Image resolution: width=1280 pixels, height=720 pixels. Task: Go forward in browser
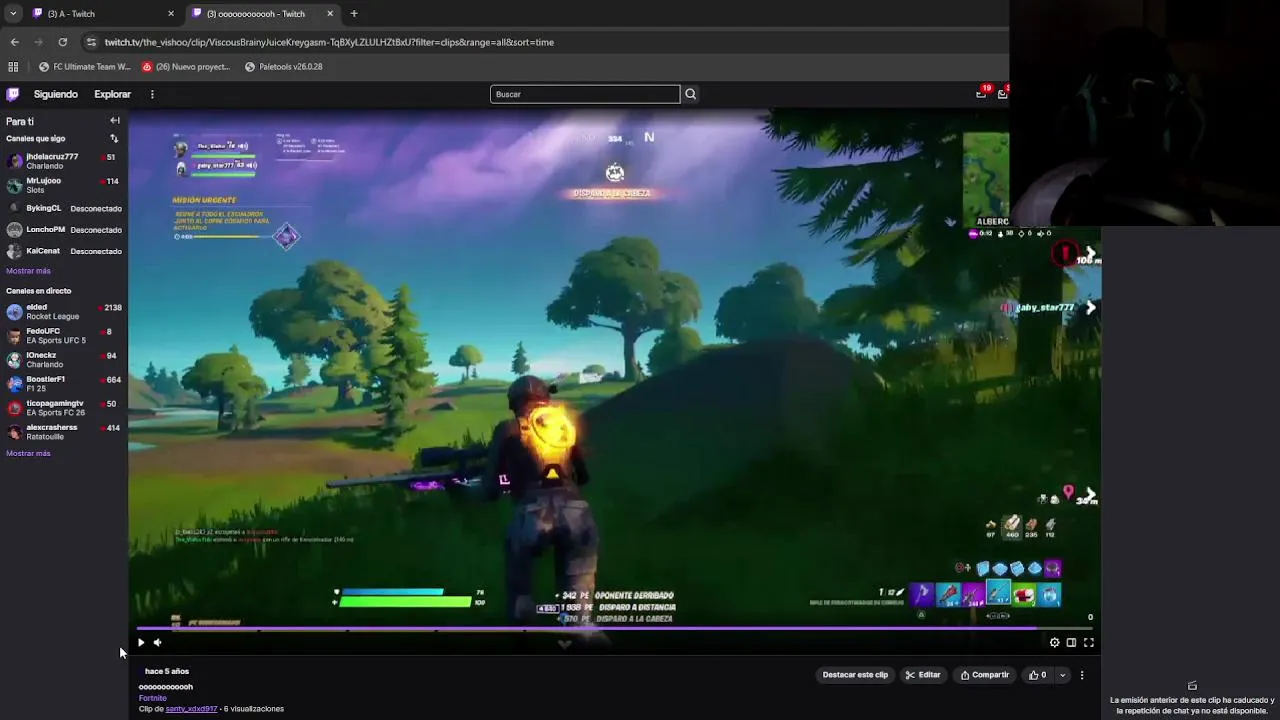[38, 42]
